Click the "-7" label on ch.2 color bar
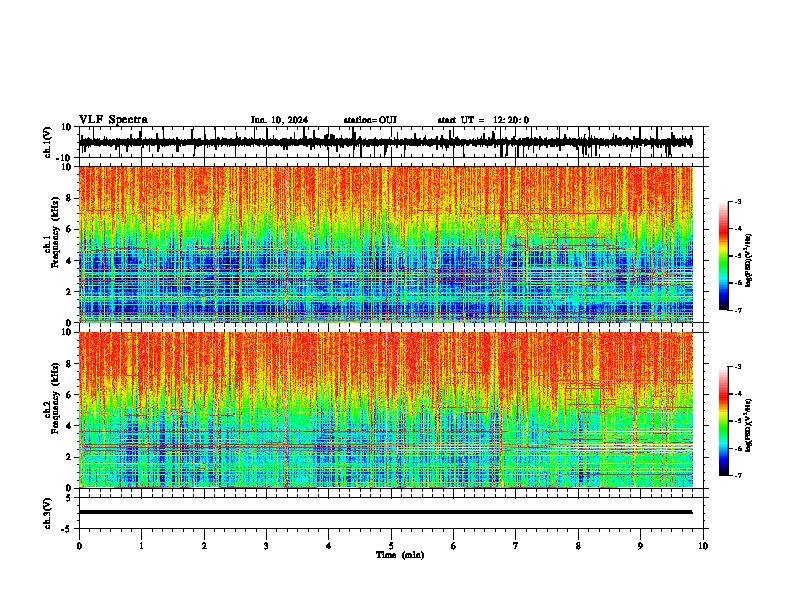 [737, 476]
